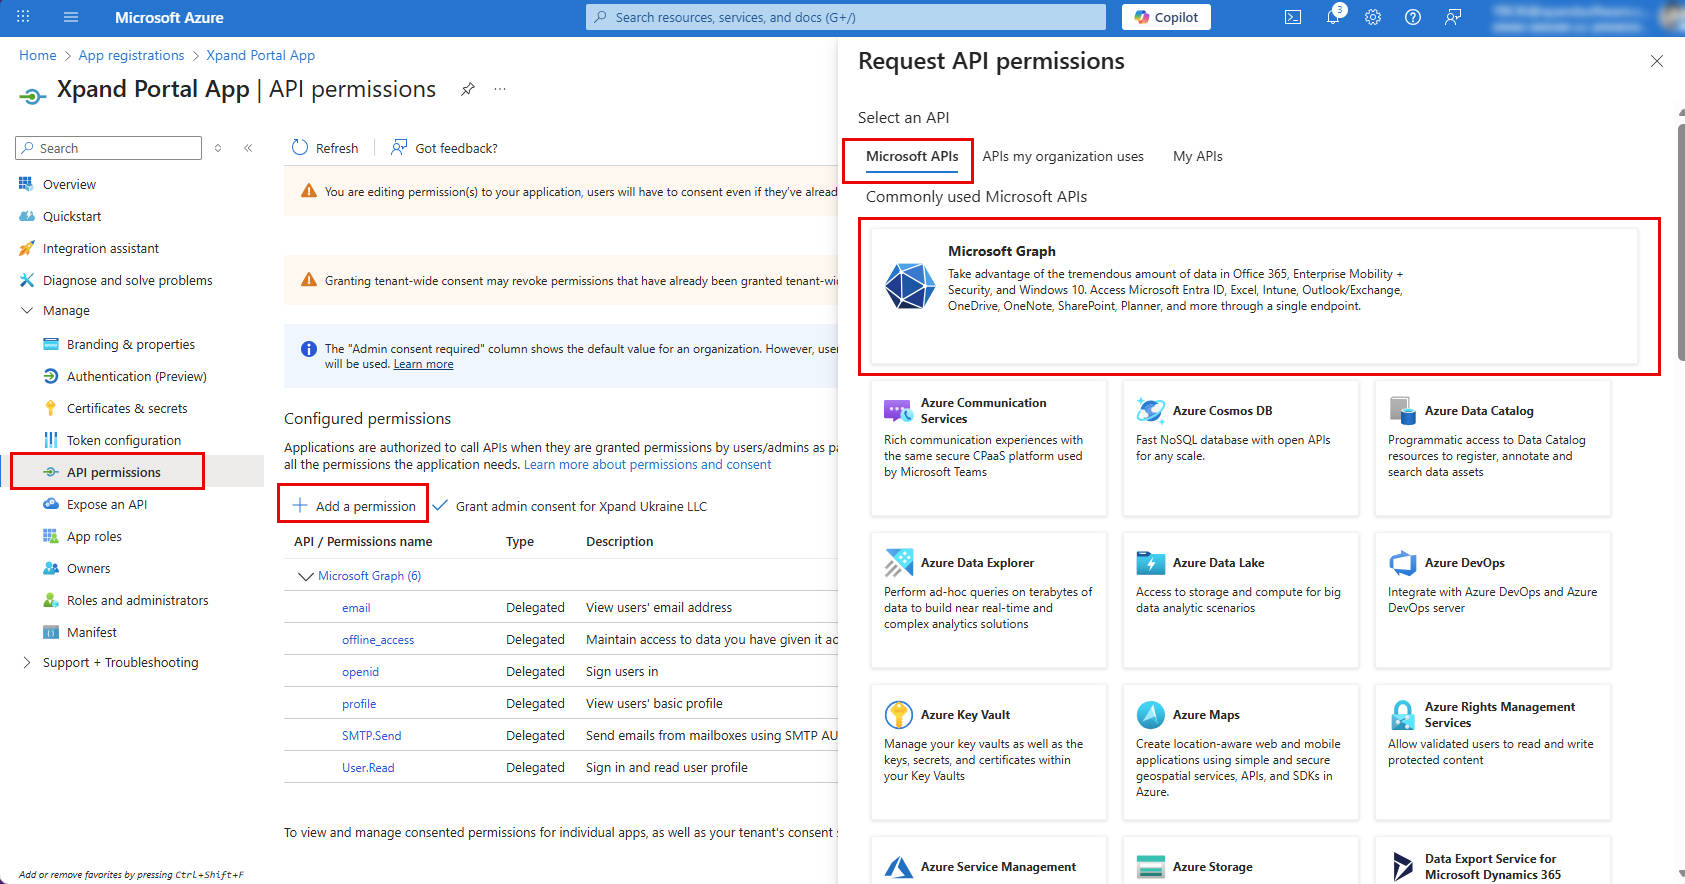The height and width of the screenshot is (884, 1685).
Task: Open the portal settings gear icon
Action: pyautogui.click(x=1373, y=17)
